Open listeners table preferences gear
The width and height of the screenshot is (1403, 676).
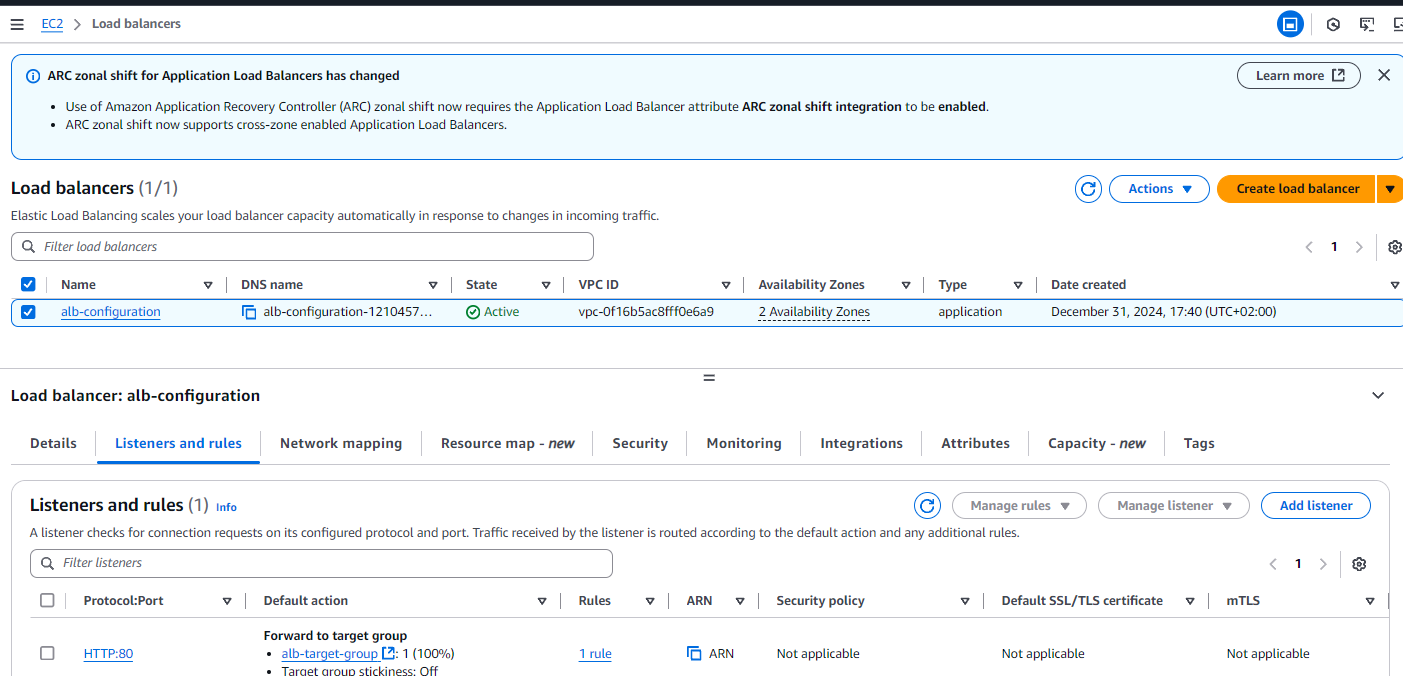click(1358, 564)
